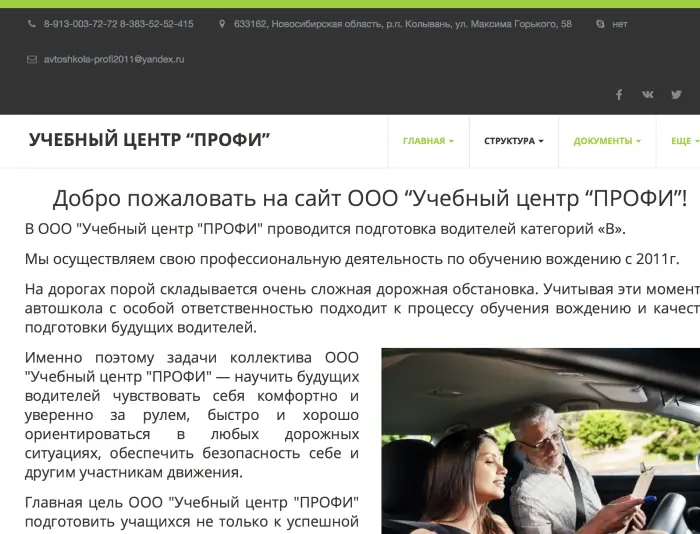
Task: Expand the ГЛАВНАЯ dropdown menu
Action: point(428,141)
